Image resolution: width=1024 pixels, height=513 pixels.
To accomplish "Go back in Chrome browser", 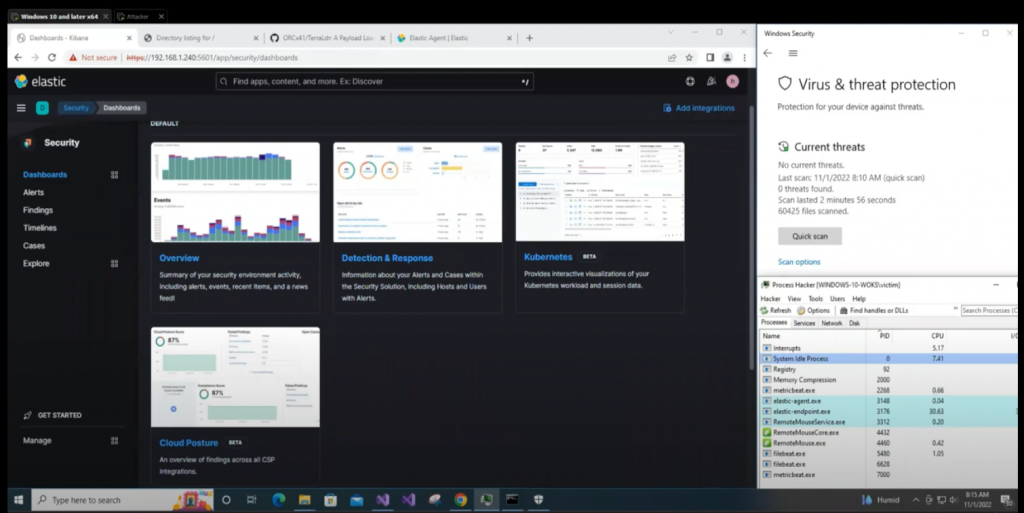I will [x=18, y=57].
